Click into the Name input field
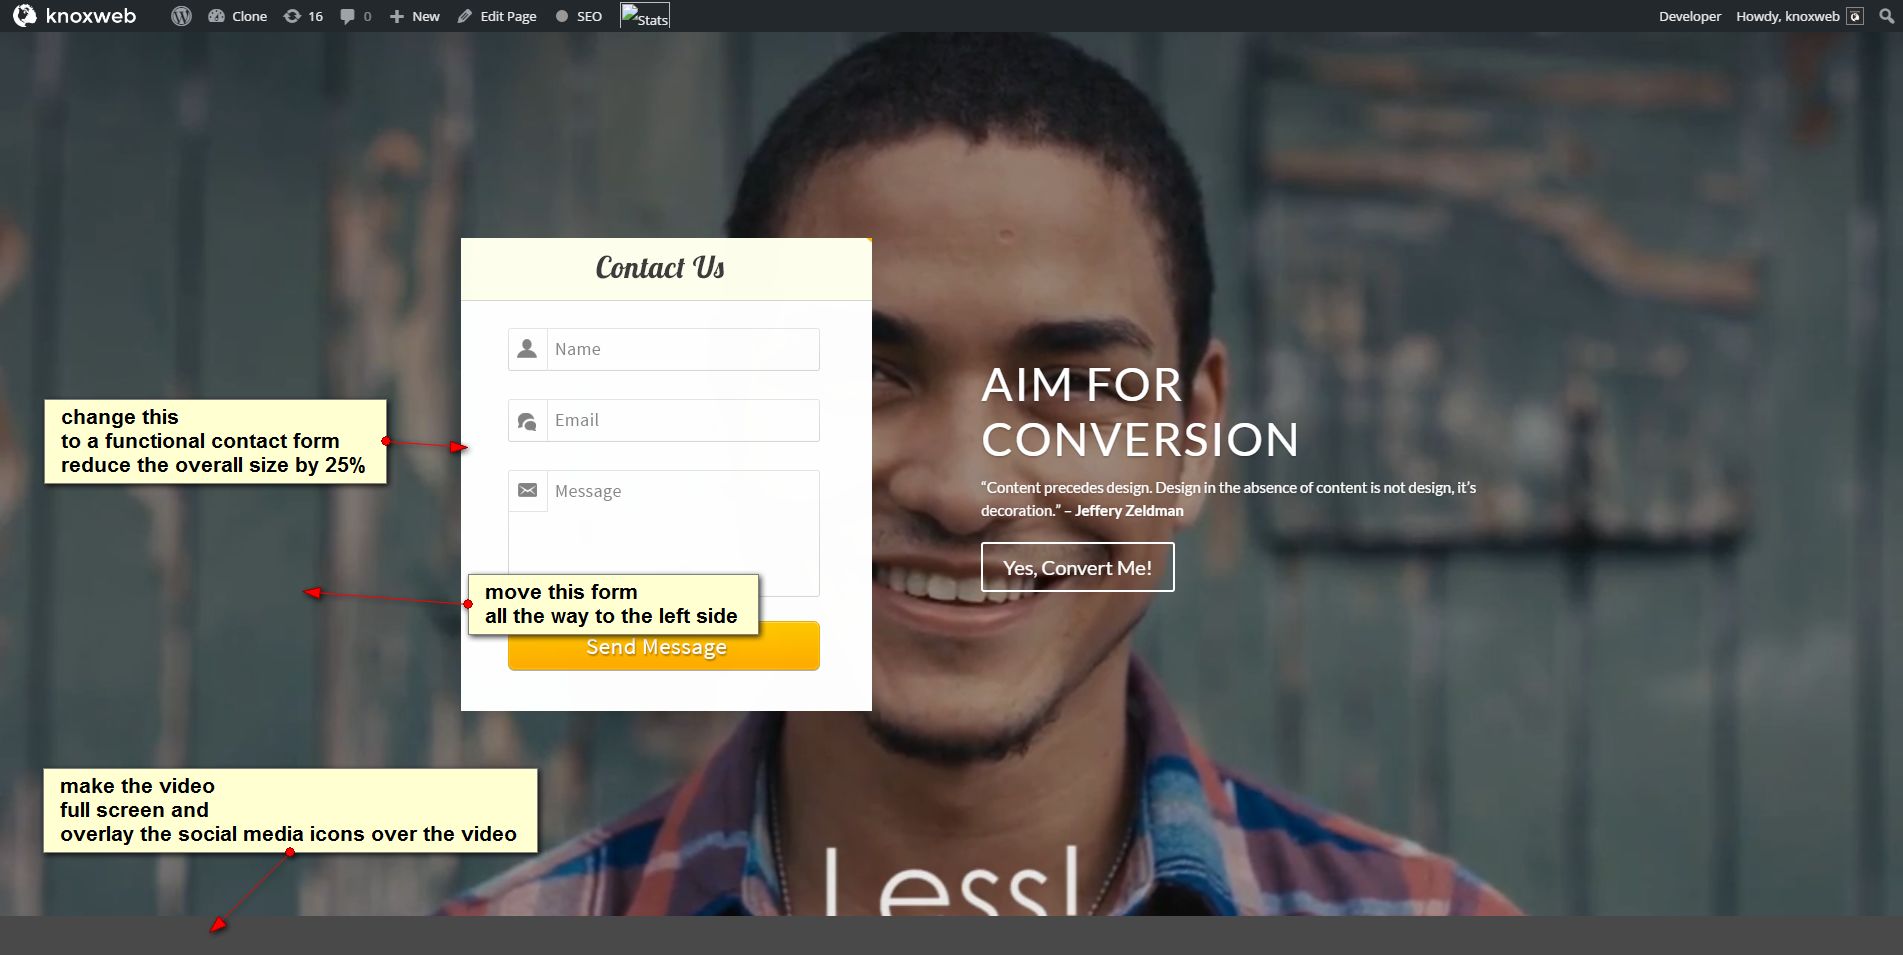 (683, 349)
